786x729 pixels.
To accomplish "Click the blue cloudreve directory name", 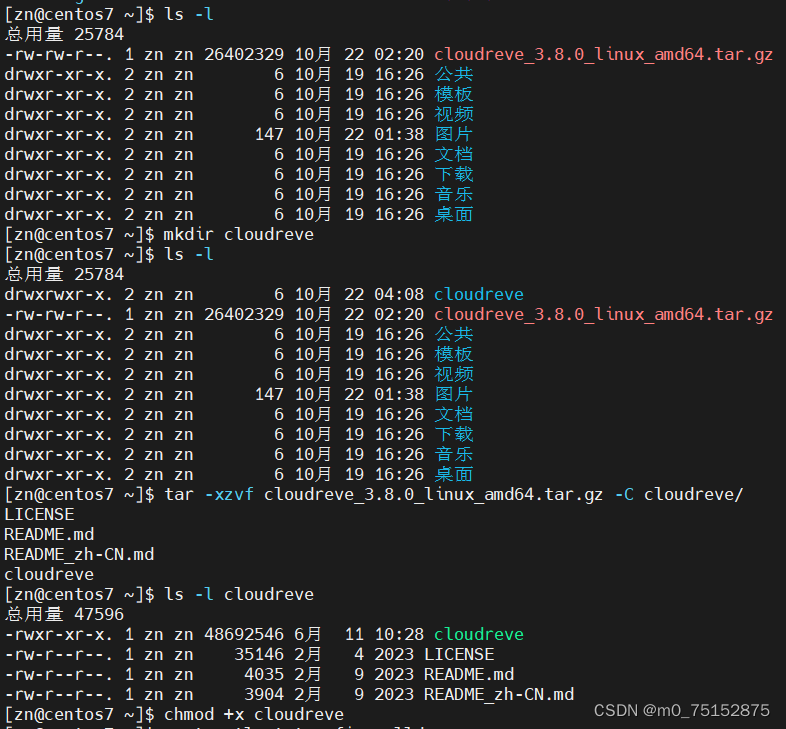I will point(479,295).
